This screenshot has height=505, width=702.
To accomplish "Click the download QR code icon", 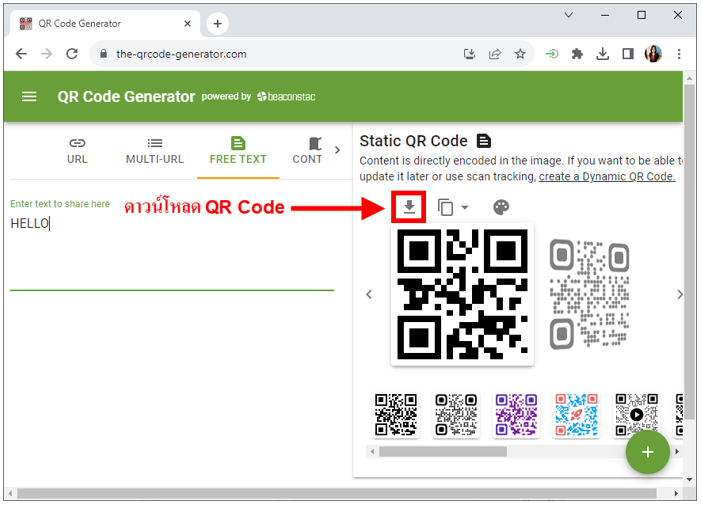I will tap(409, 207).
